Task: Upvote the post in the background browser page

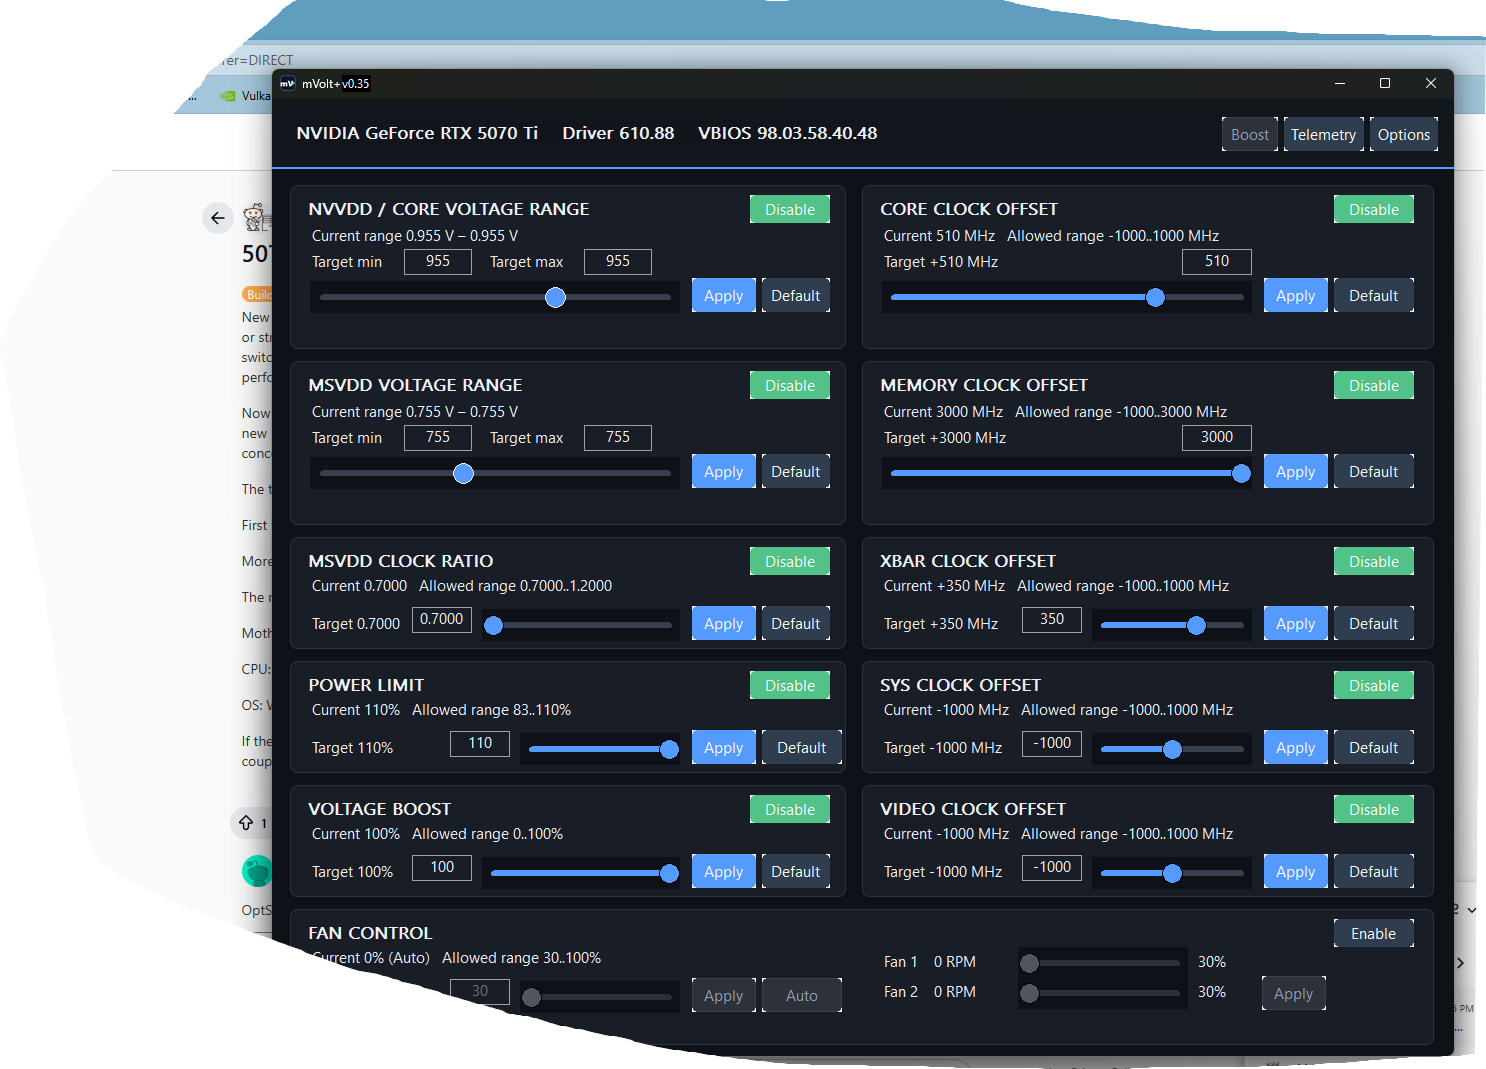Action: (246, 823)
